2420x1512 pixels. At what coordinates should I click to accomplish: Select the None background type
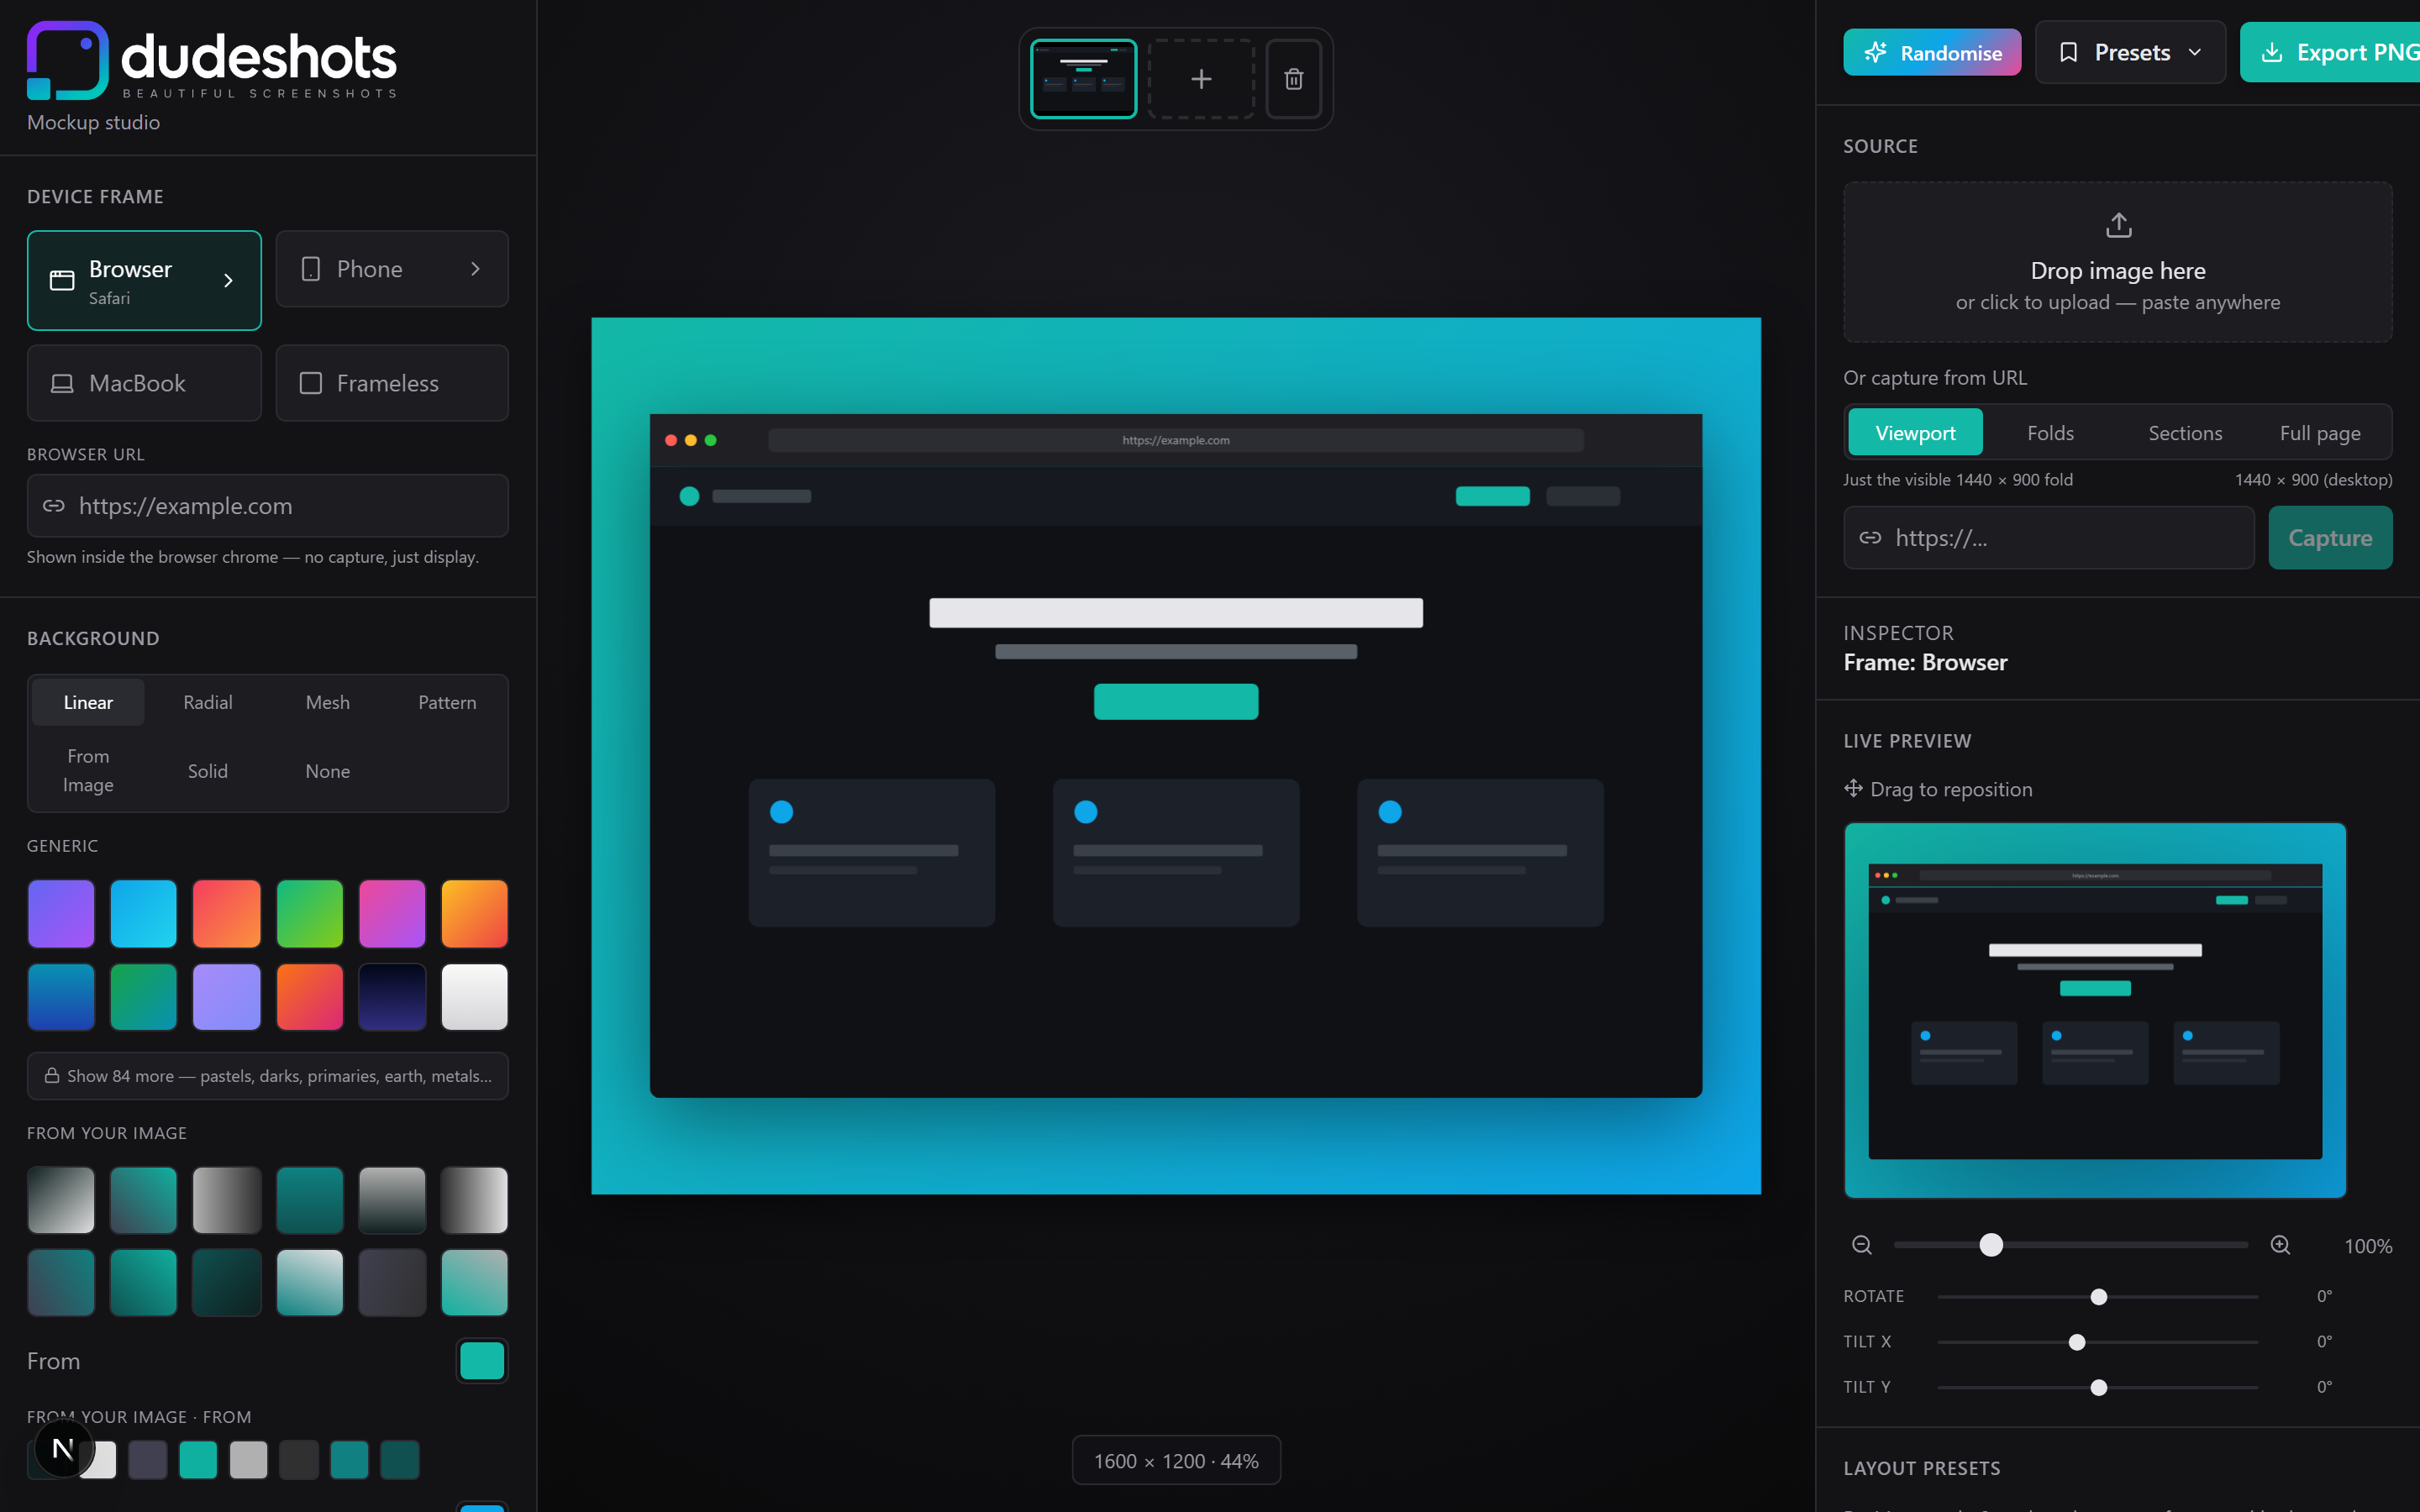coord(328,771)
